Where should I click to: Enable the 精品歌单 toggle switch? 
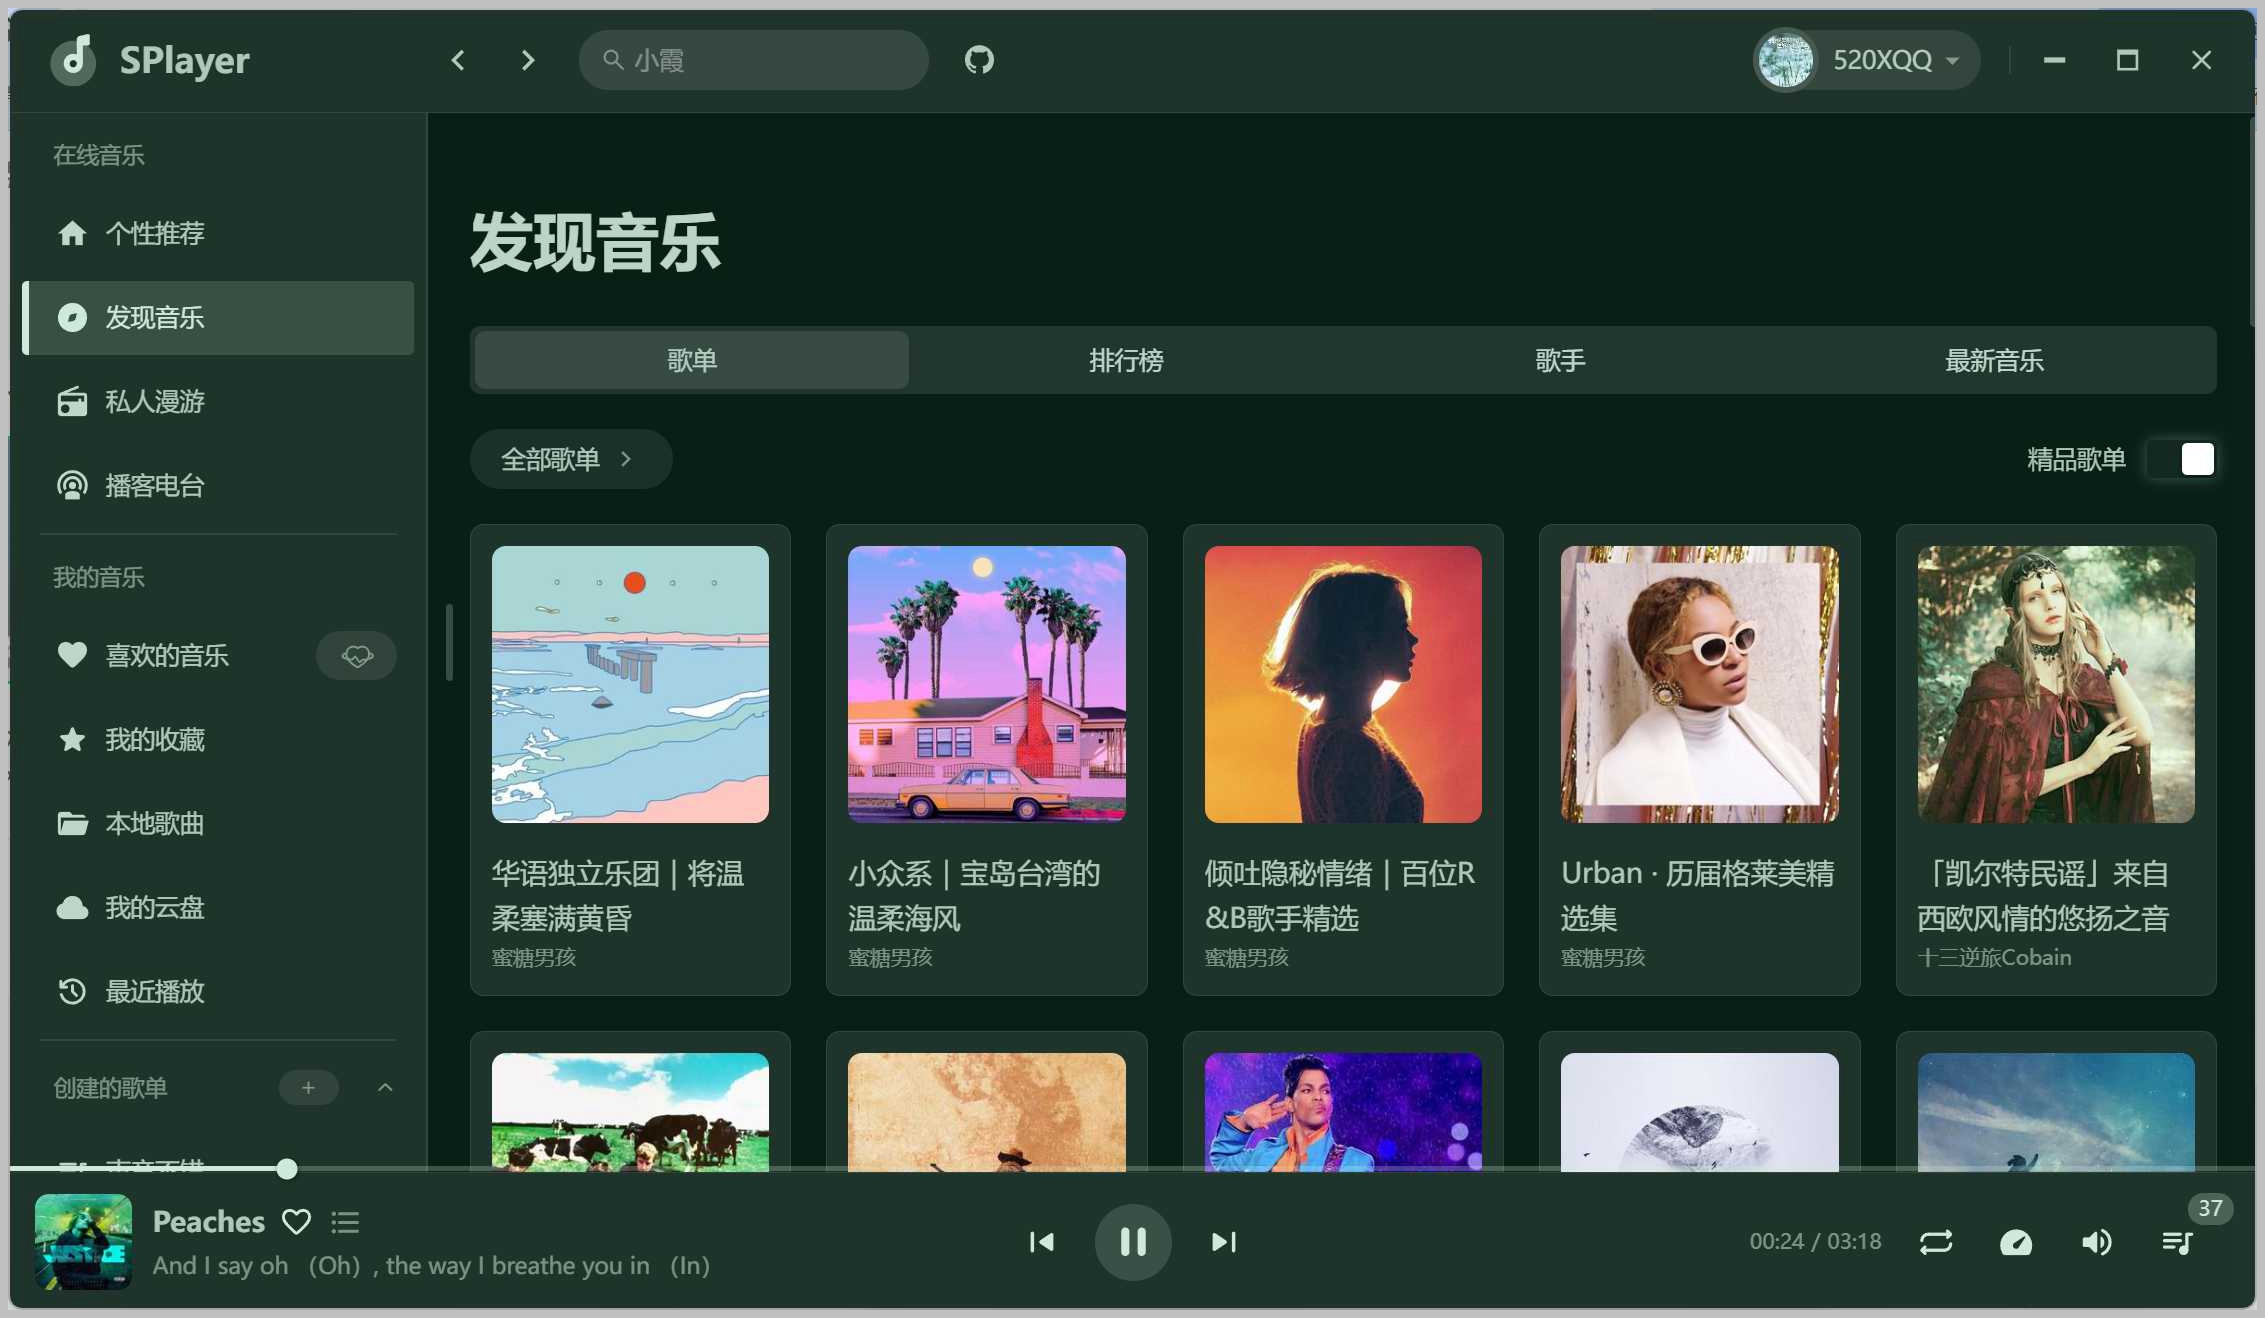pos(2184,458)
